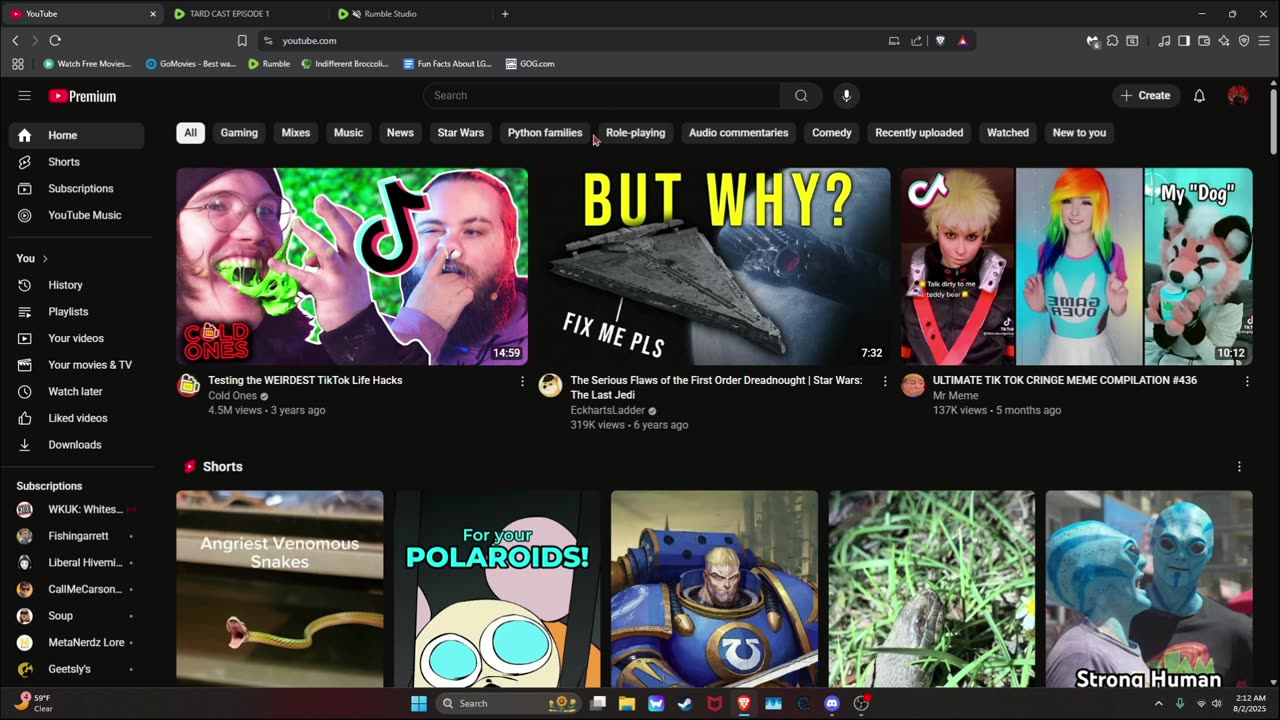Select the All filter chip
The image size is (1280, 720).
[190, 133]
